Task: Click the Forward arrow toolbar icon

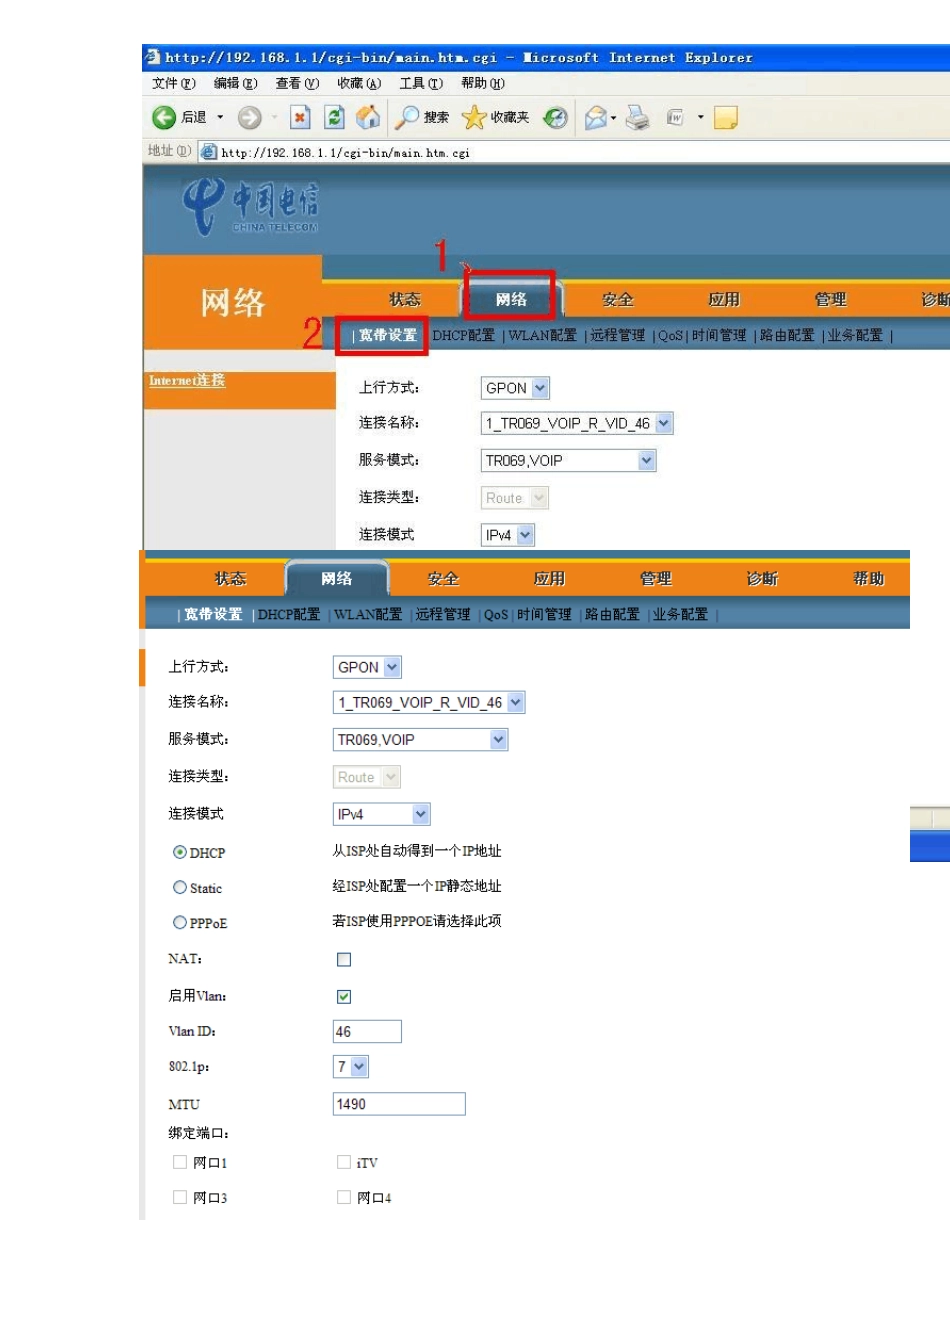Action: (249, 118)
